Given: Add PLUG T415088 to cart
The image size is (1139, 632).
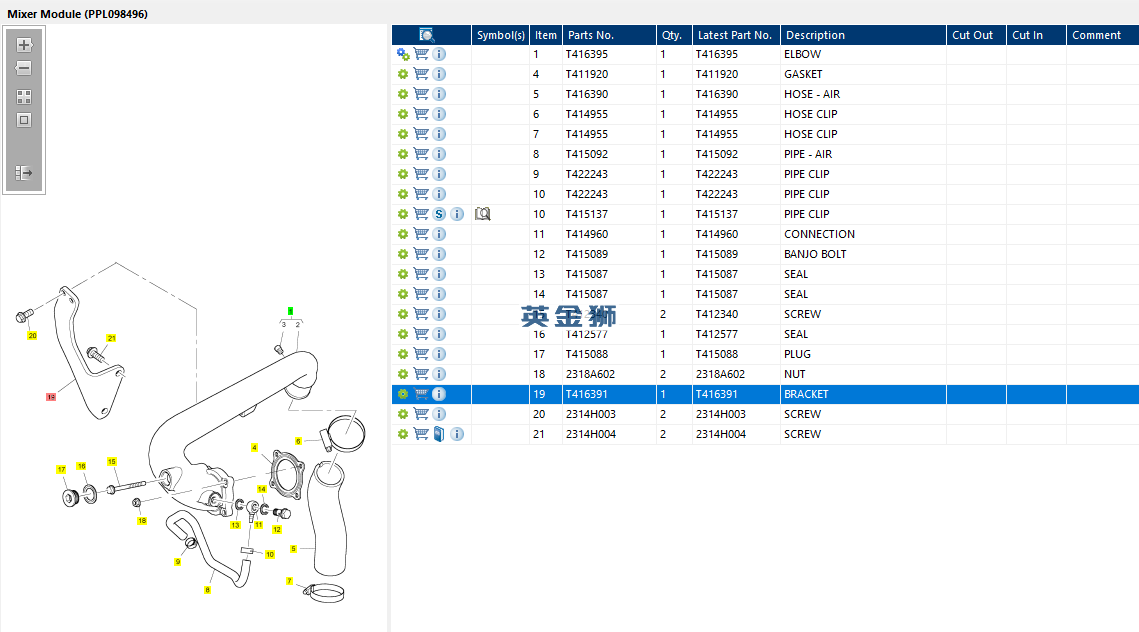Looking at the screenshot, I should point(421,354).
